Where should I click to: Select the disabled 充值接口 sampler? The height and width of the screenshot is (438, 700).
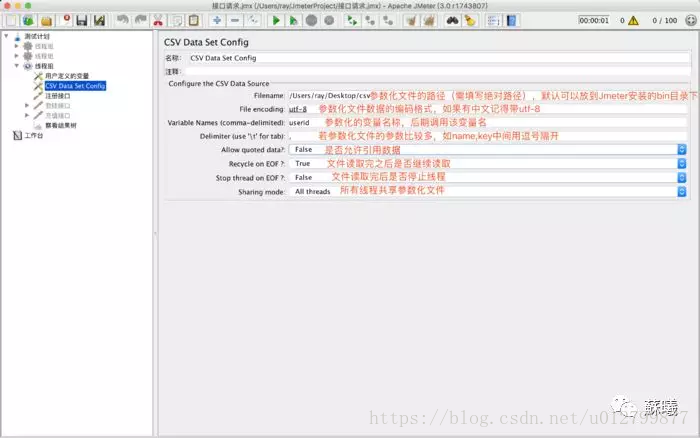point(57,116)
